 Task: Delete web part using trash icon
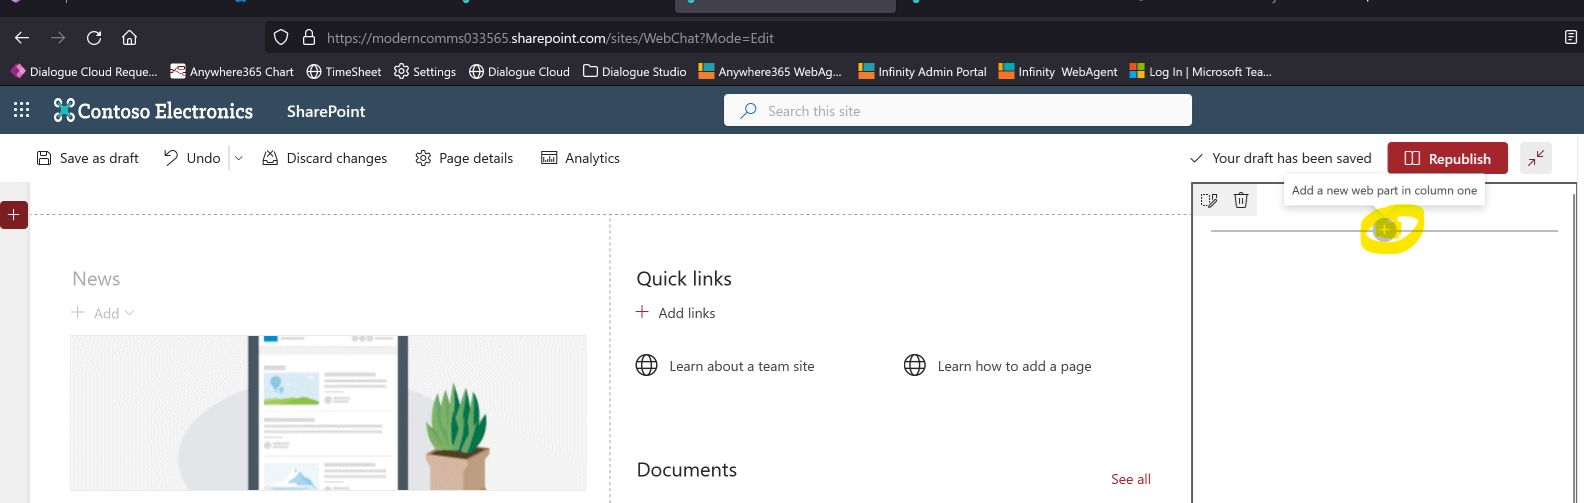click(x=1241, y=200)
